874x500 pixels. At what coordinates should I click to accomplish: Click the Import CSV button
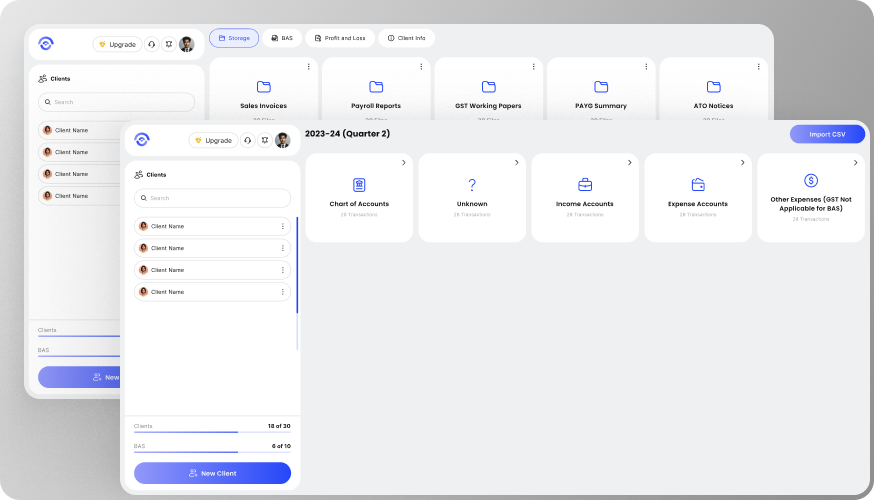pyautogui.click(x=827, y=134)
